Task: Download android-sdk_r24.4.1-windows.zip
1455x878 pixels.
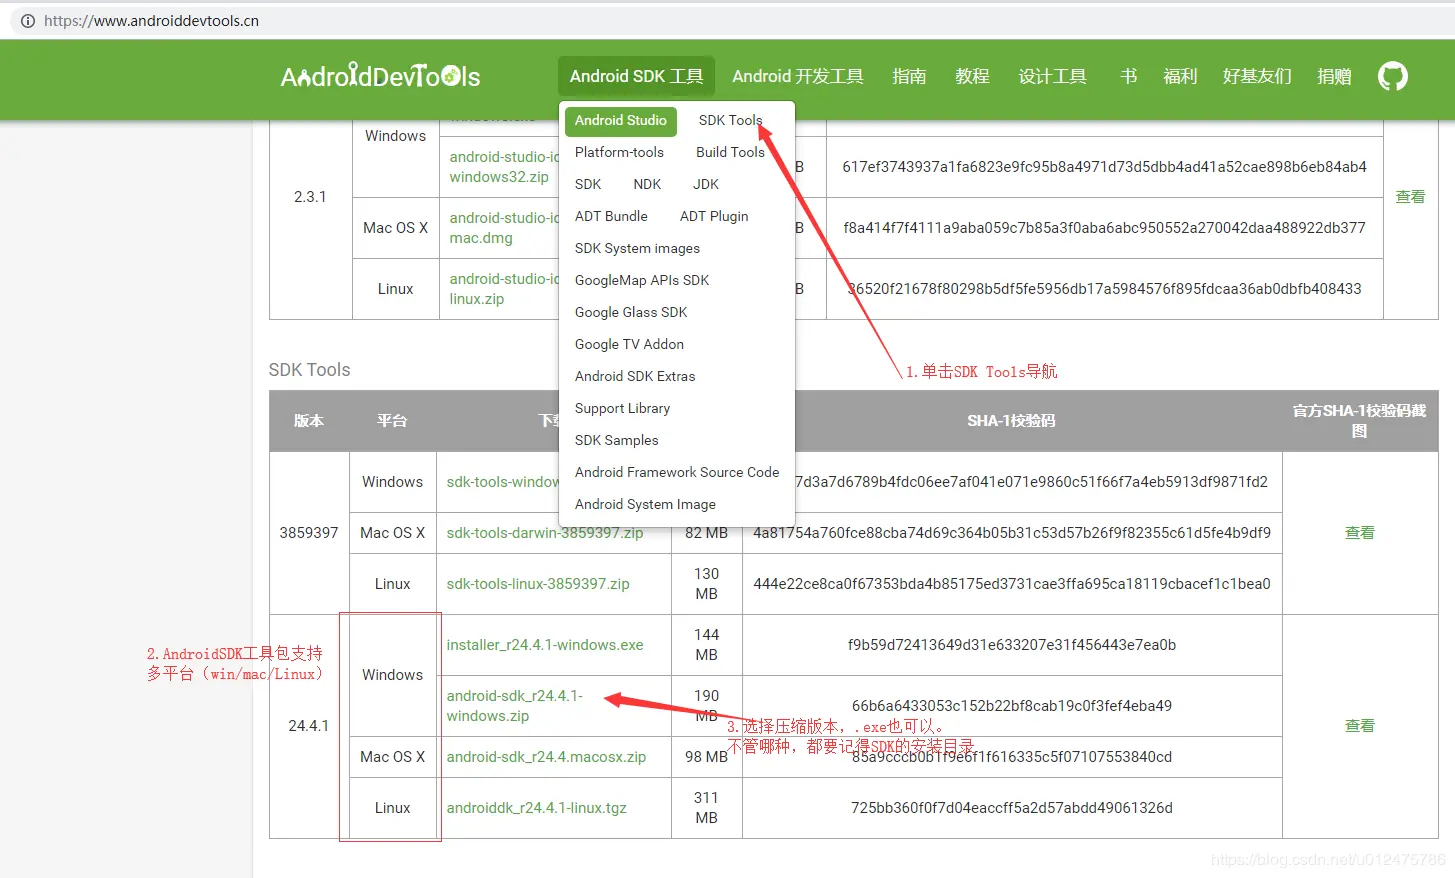Action: click(514, 706)
